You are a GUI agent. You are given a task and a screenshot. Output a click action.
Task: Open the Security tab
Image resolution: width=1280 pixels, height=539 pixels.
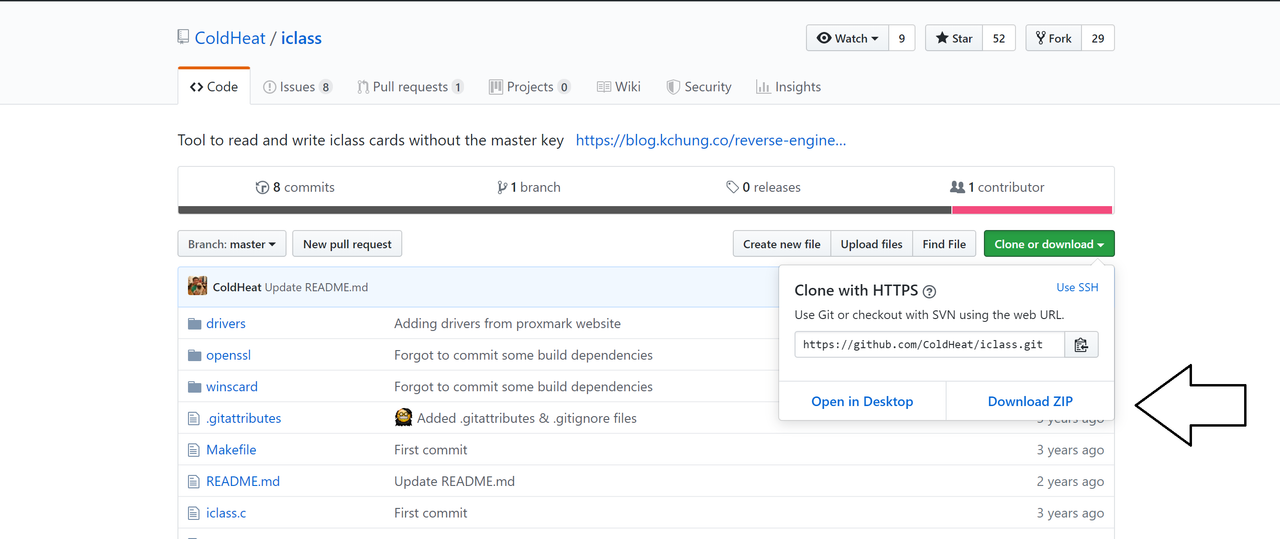point(699,87)
